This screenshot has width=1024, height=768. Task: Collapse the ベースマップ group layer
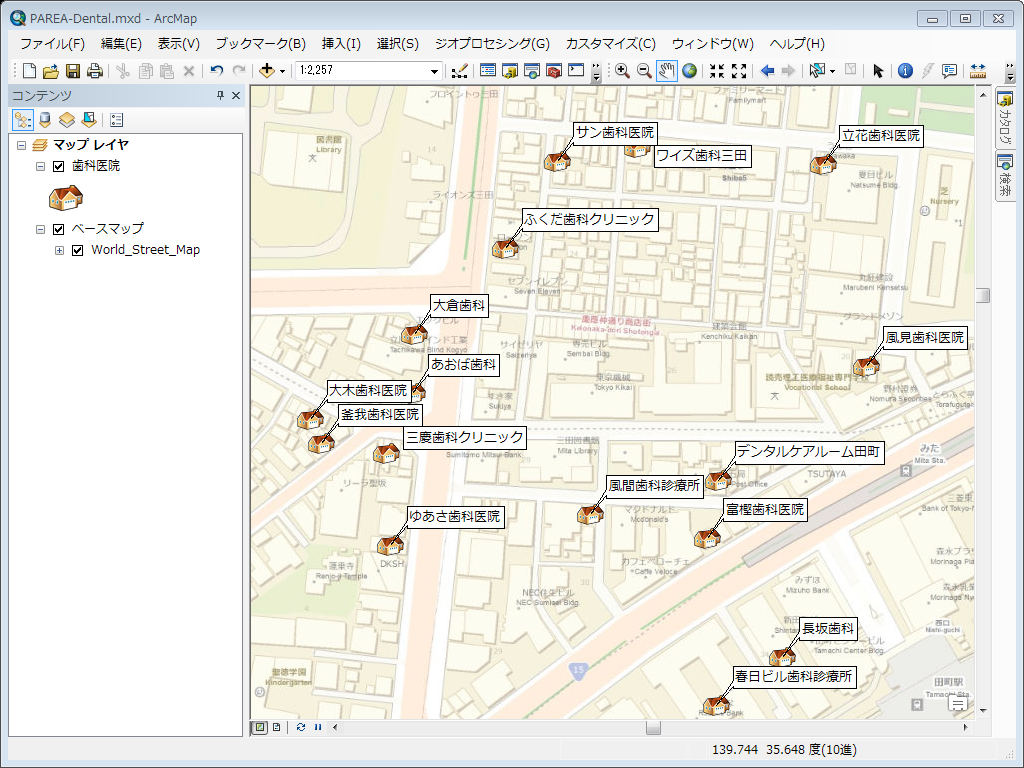[40, 229]
